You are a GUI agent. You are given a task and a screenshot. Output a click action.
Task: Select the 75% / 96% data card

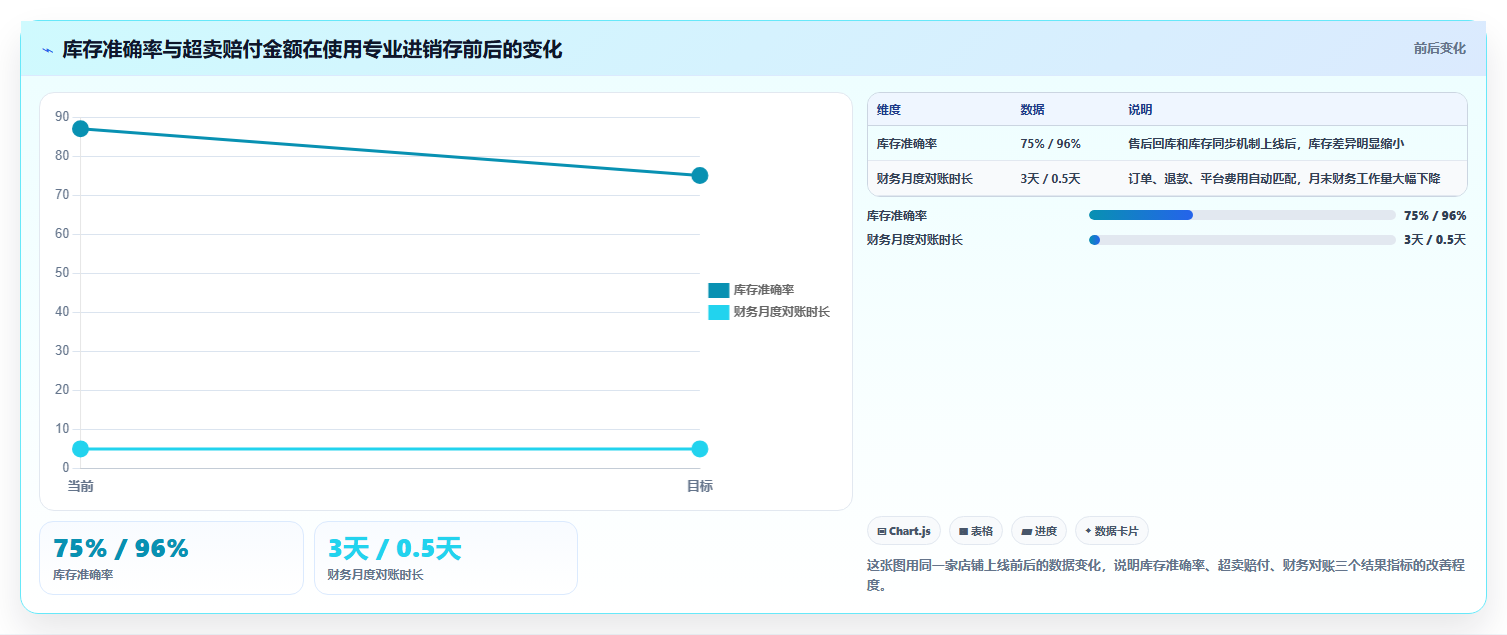click(171, 558)
